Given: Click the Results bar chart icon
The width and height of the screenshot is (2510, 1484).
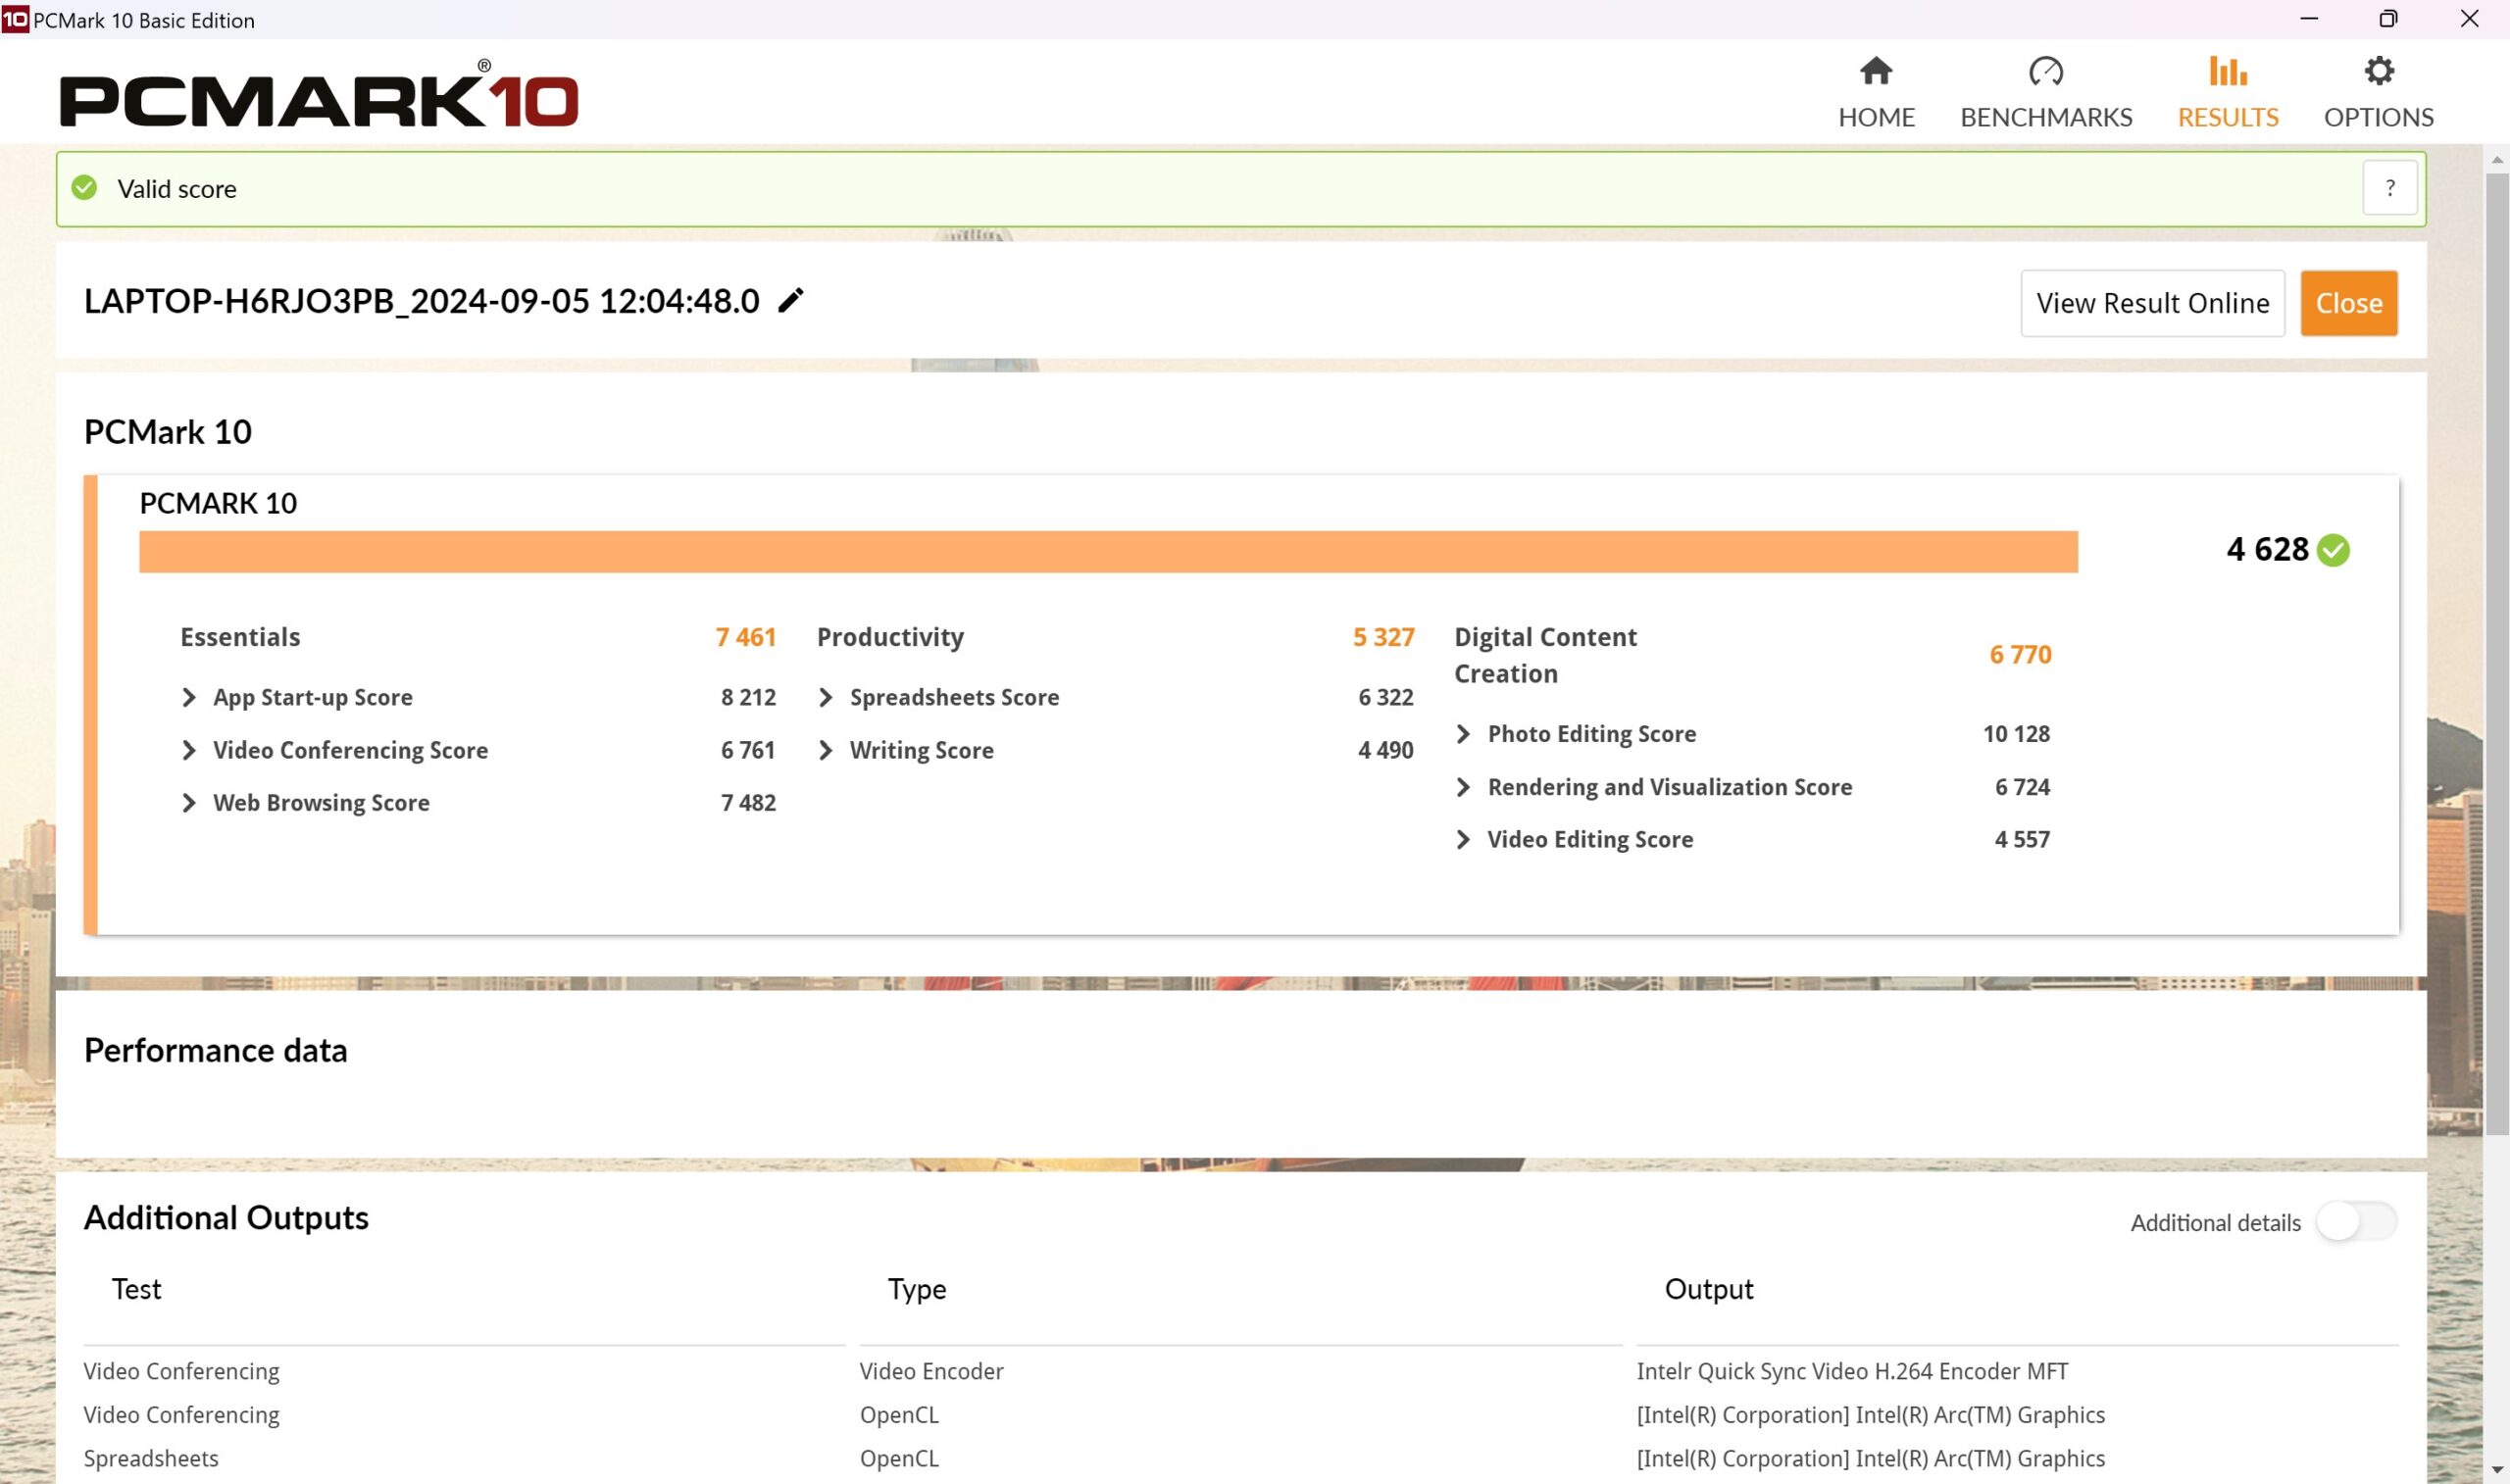Looking at the screenshot, I should (x=2227, y=71).
